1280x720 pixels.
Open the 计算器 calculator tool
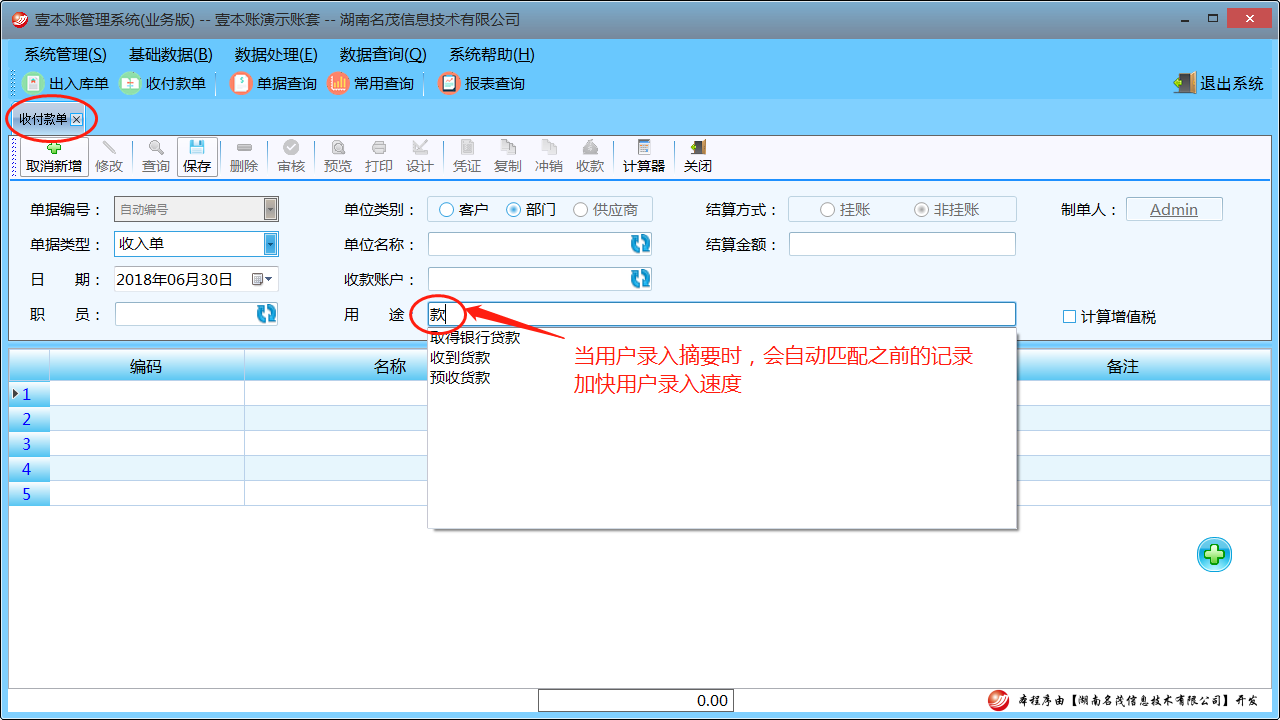click(644, 157)
